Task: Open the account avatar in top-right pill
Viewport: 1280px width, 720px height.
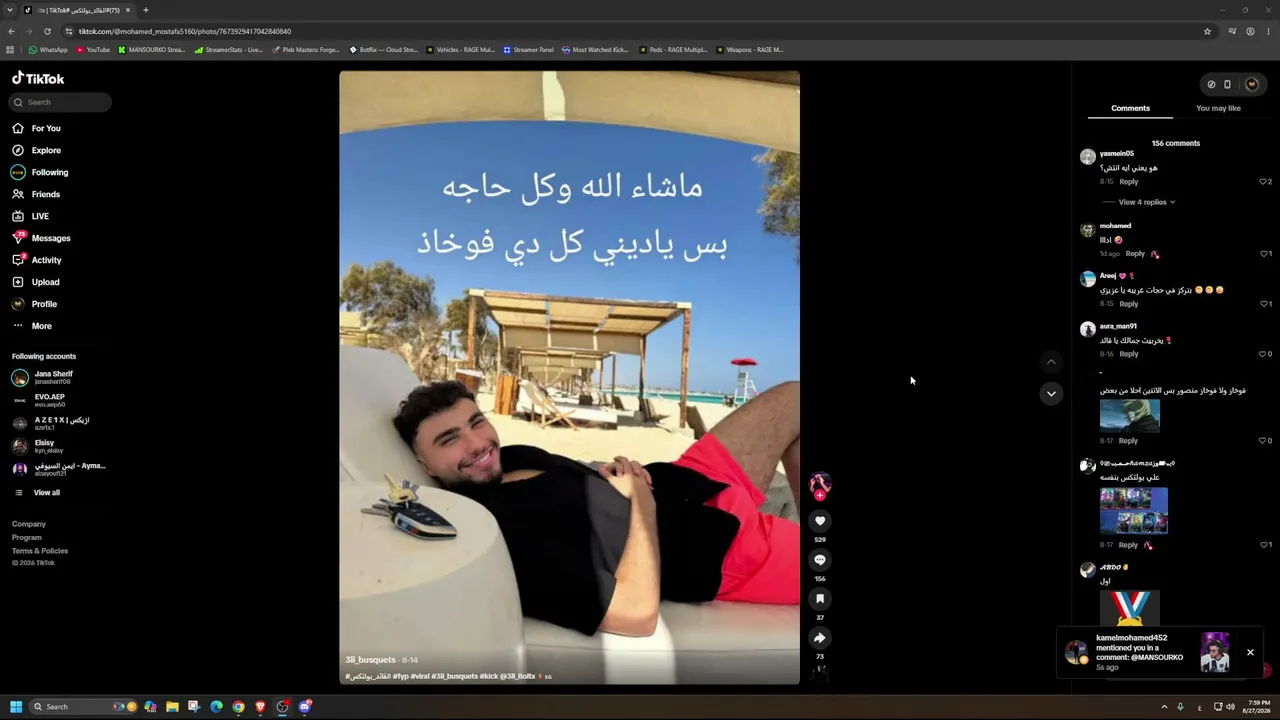Action: click(x=1251, y=84)
